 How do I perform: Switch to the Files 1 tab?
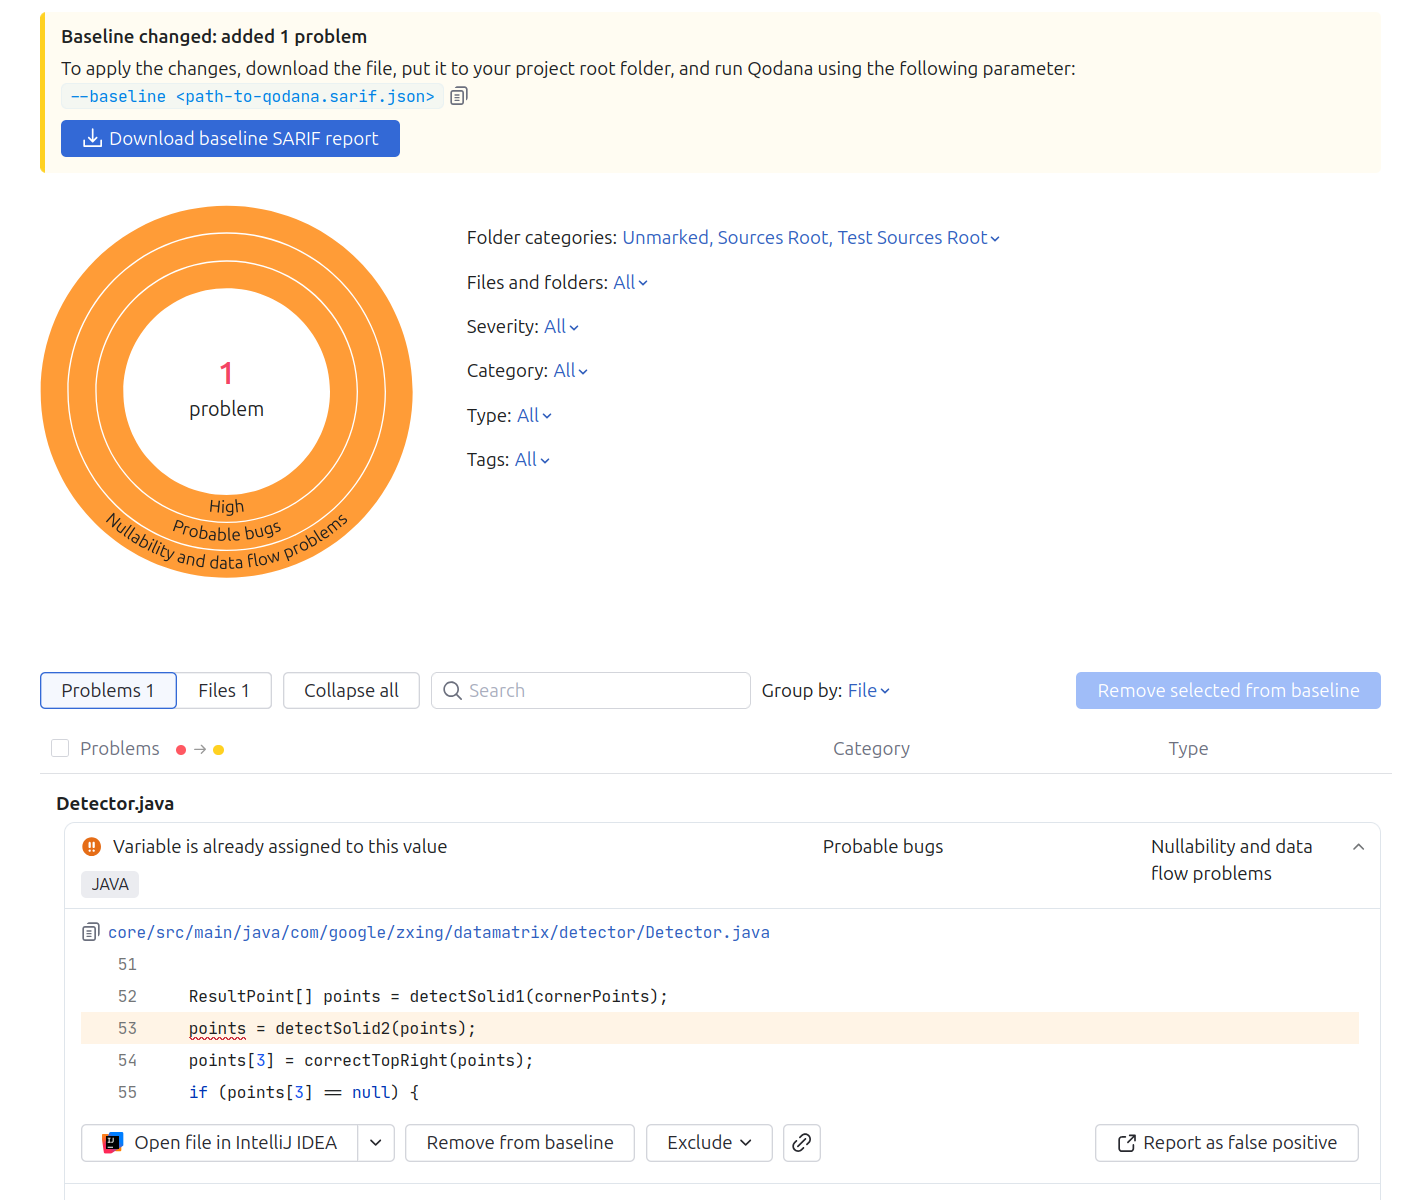(x=223, y=691)
